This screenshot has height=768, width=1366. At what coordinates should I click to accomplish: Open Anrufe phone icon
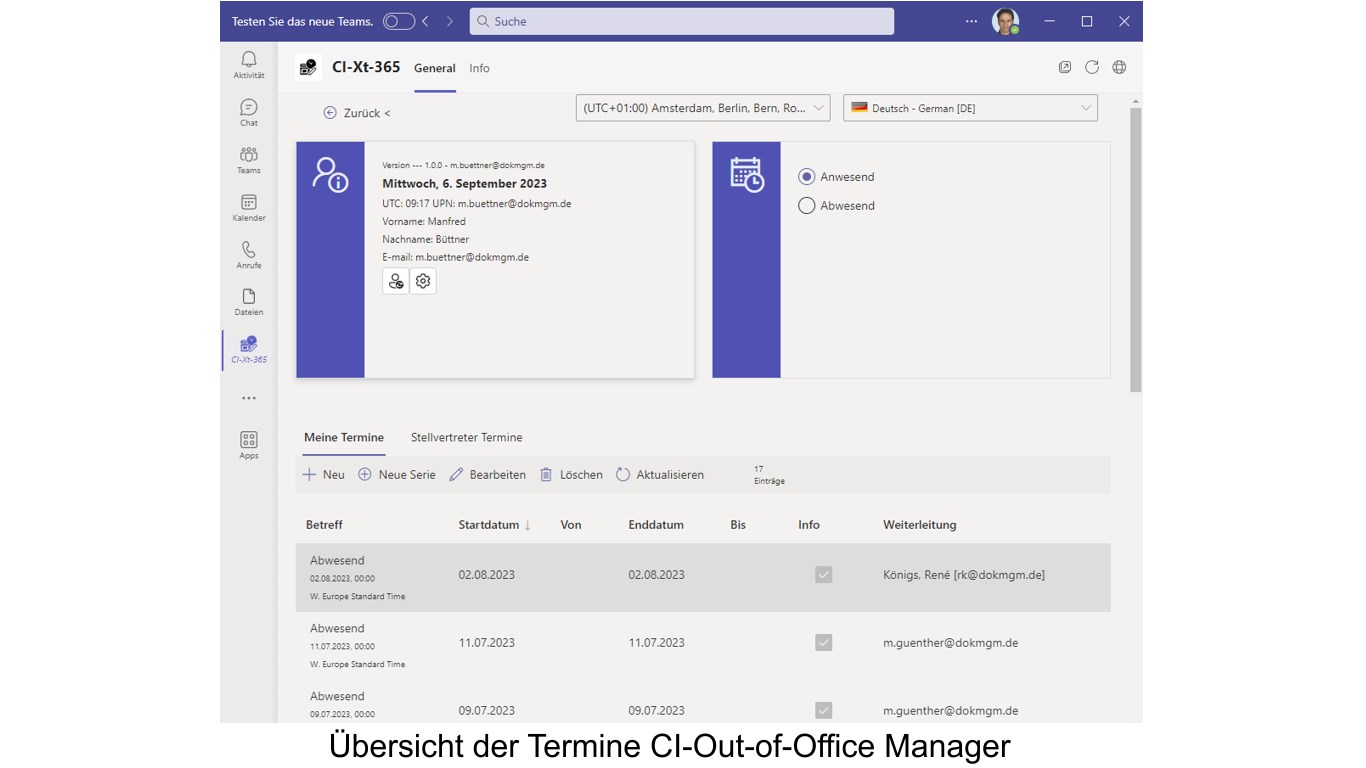(x=249, y=255)
